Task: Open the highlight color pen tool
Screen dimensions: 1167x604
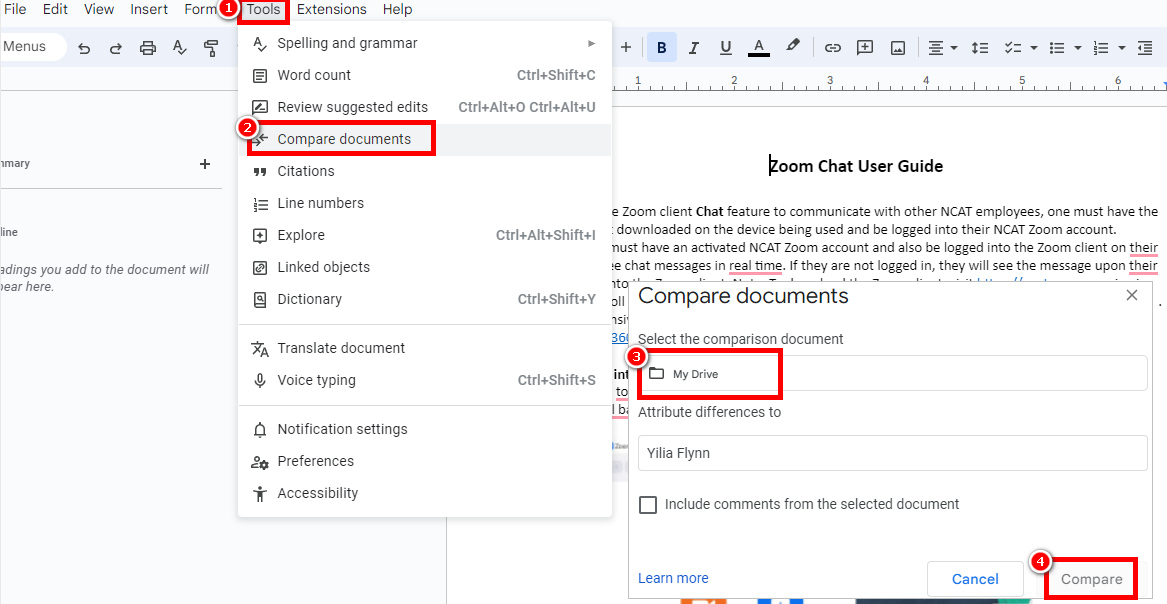Action: click(x=793, y=47)
